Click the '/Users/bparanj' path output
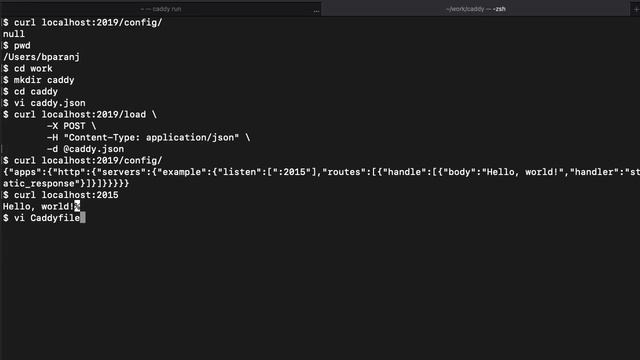This screenshot has width=640, height=360. pos(41,57)
